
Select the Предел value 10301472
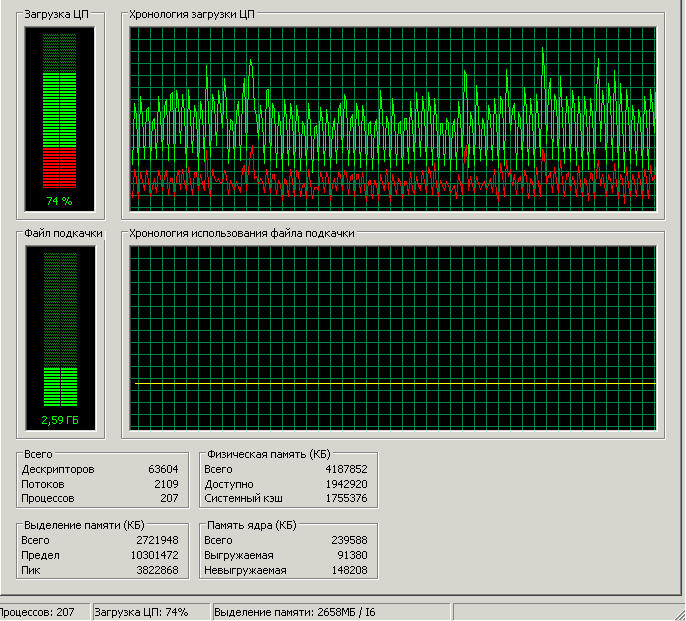pyautogui.click(x=155, y=555)
